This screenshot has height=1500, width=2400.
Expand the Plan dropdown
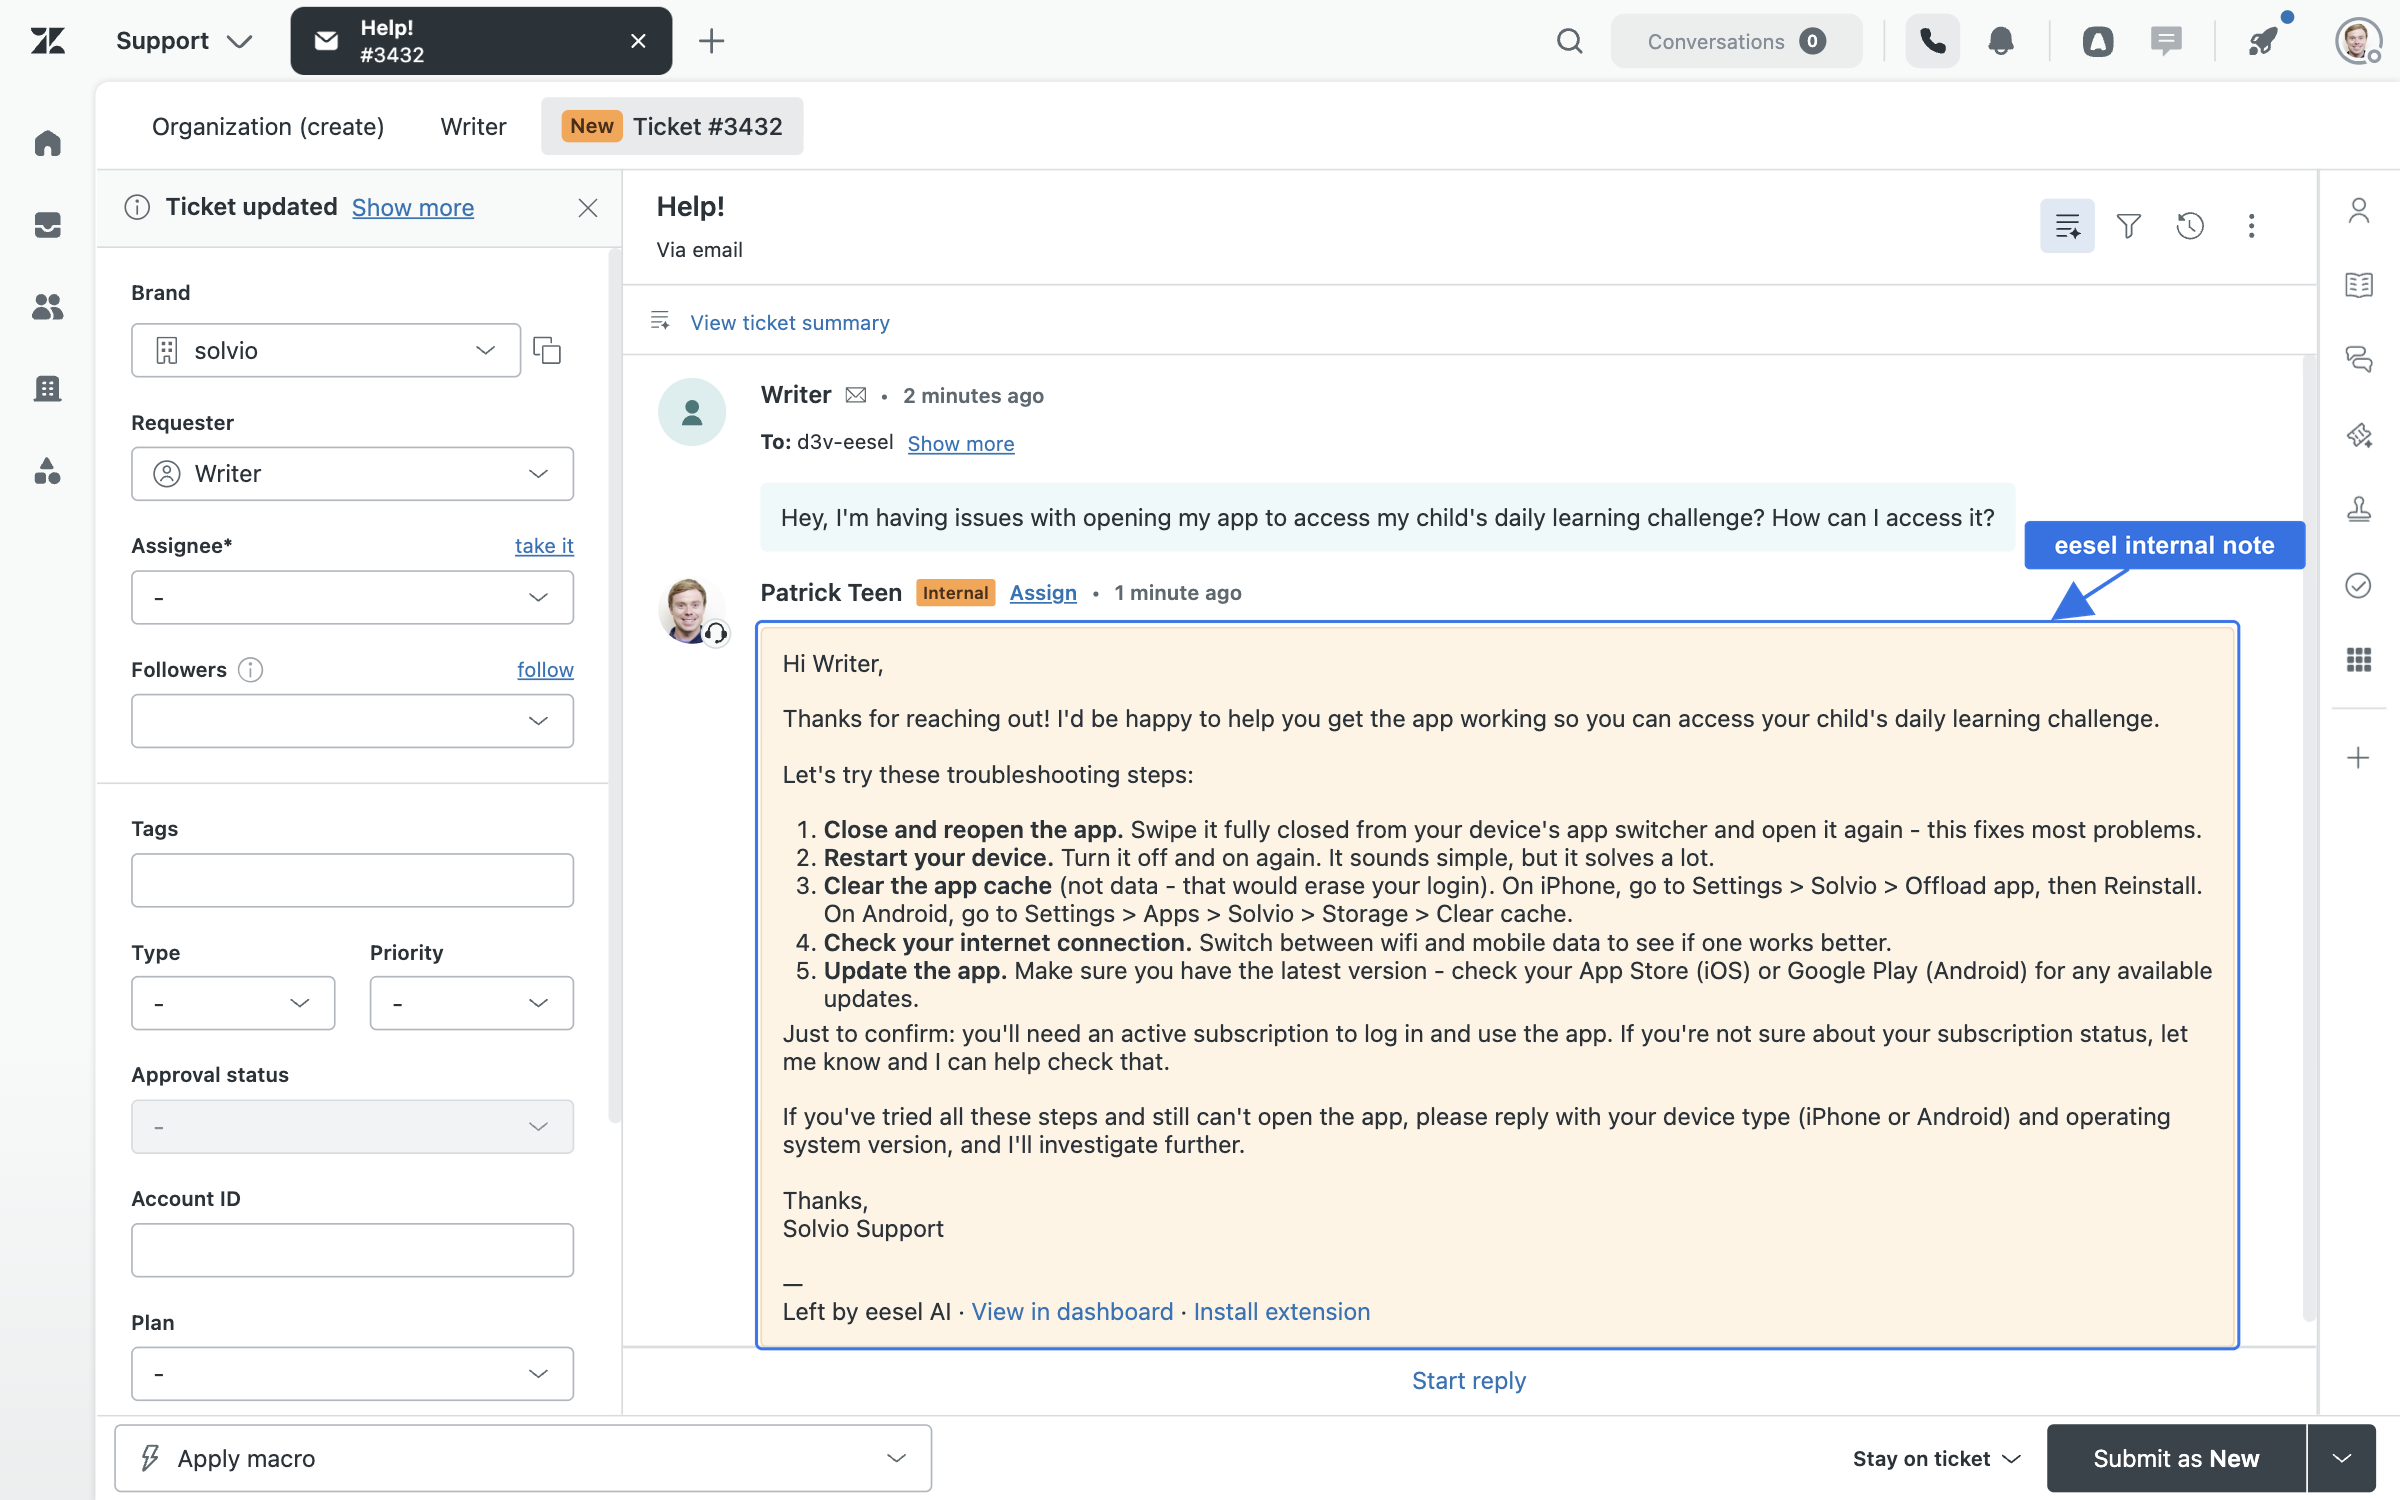pyautogui.click(x=352, y=1373)
